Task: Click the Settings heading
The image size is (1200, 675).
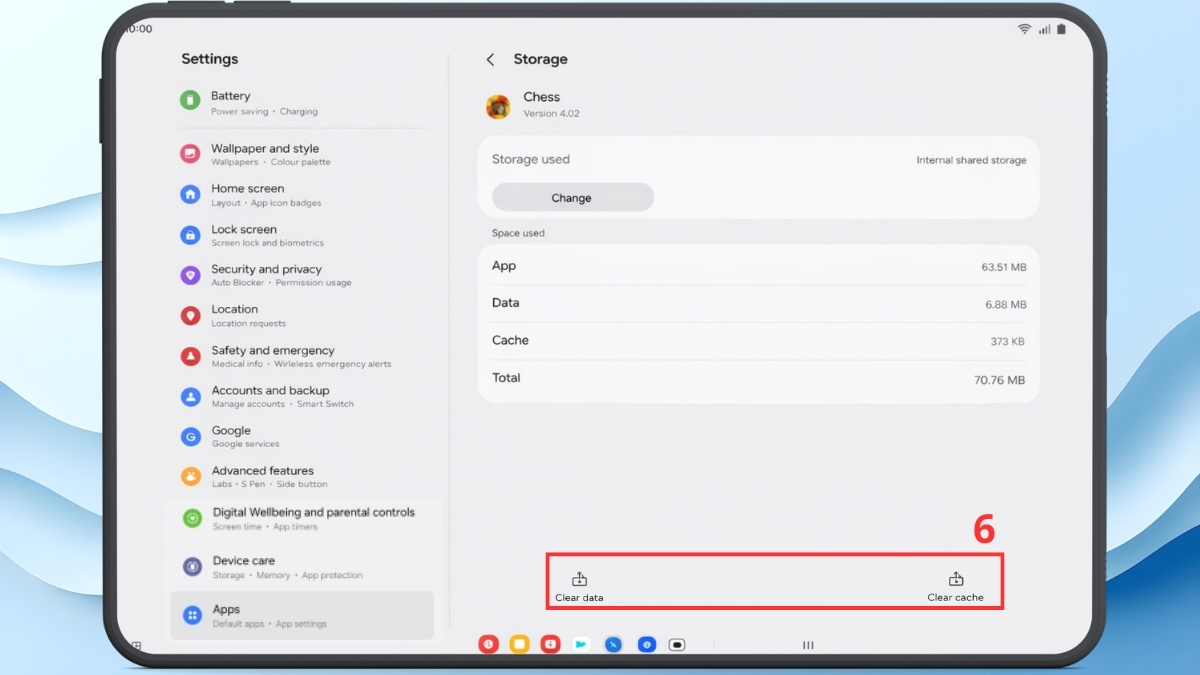Action: (210, 60)
